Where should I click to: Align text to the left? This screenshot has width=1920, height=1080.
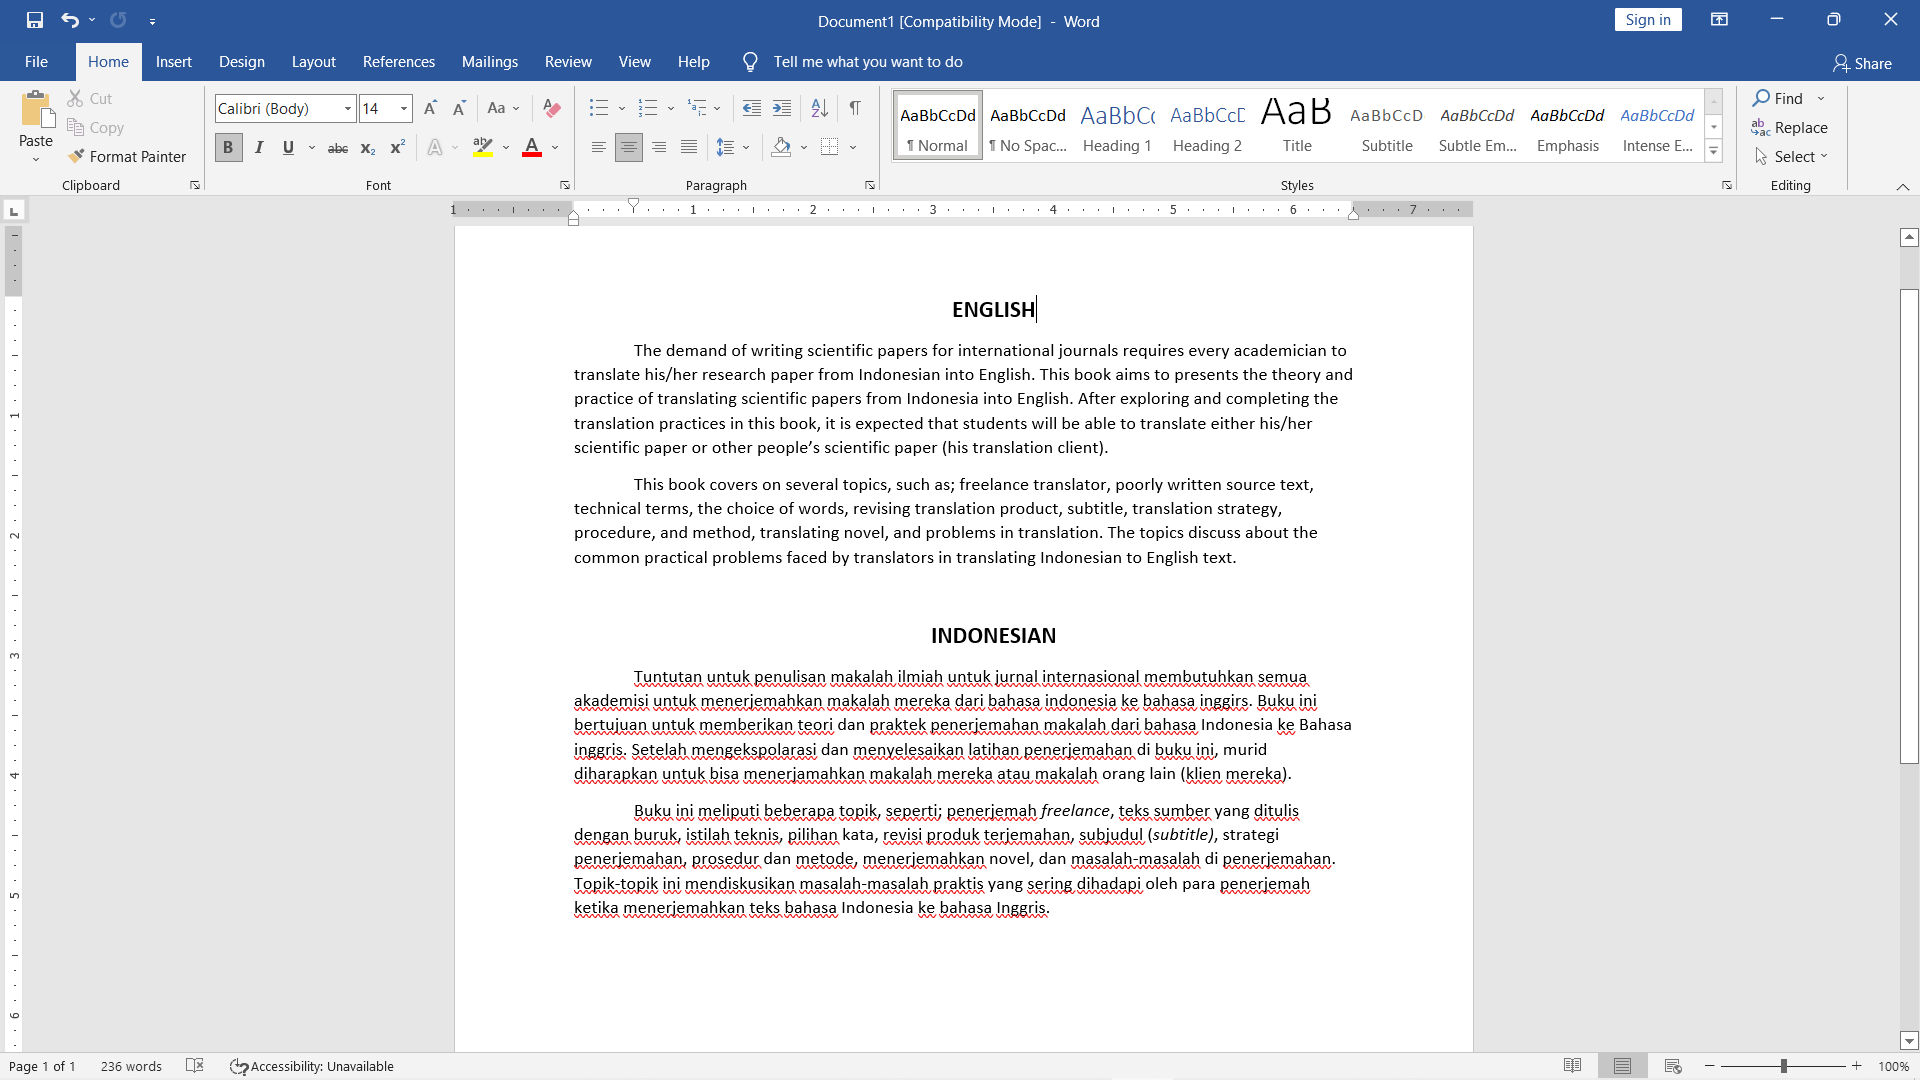coord(598,147)
